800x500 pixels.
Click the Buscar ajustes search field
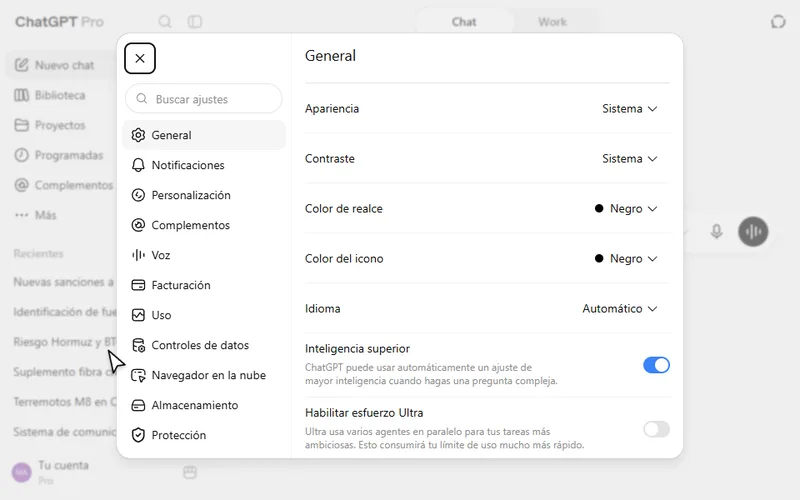(204, 99)
